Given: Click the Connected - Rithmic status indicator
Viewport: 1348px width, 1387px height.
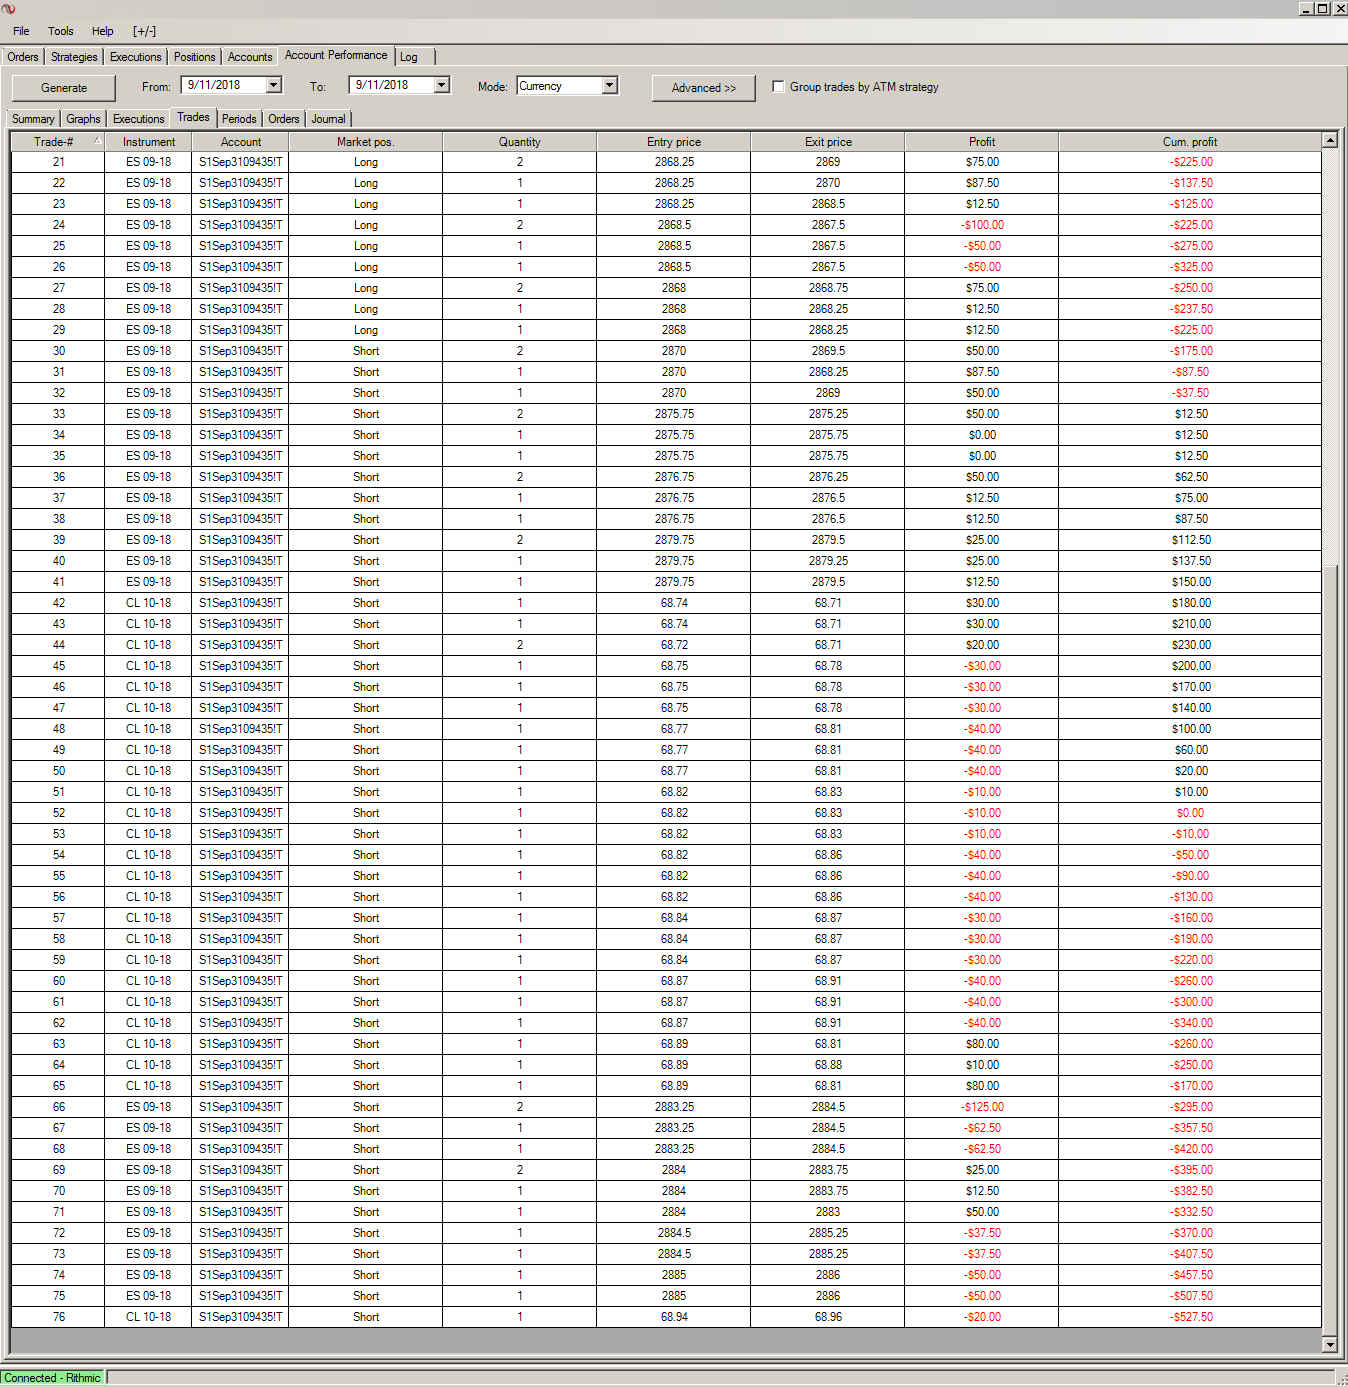Looking at the screenshot, I should click(53, 1378).
